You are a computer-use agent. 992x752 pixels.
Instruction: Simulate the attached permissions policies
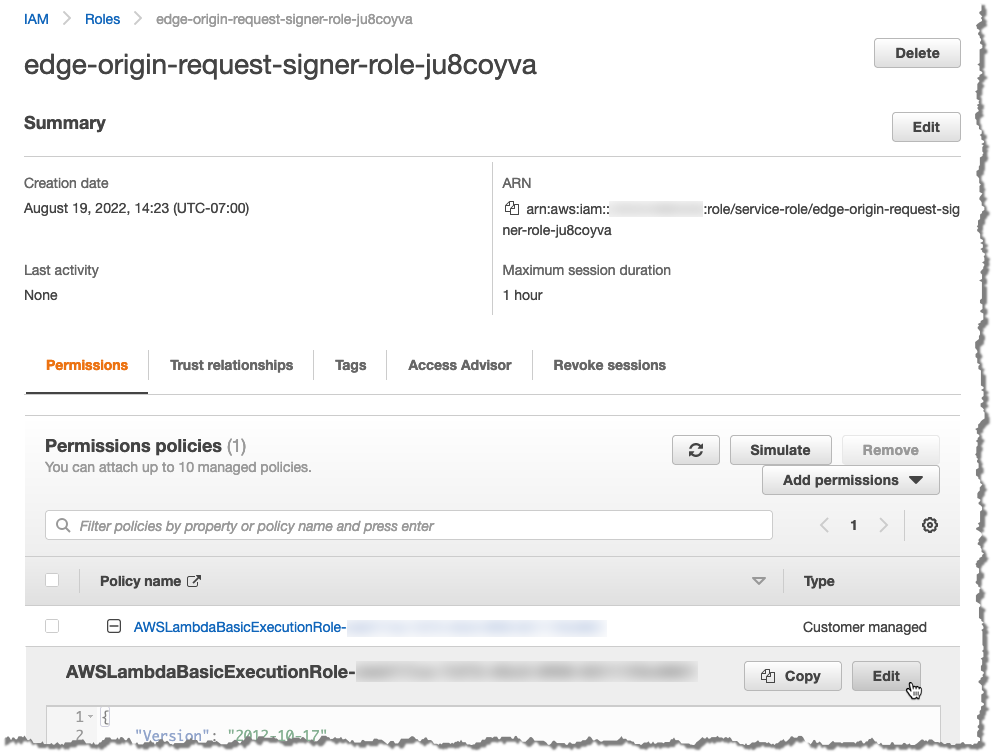point(780,450)
